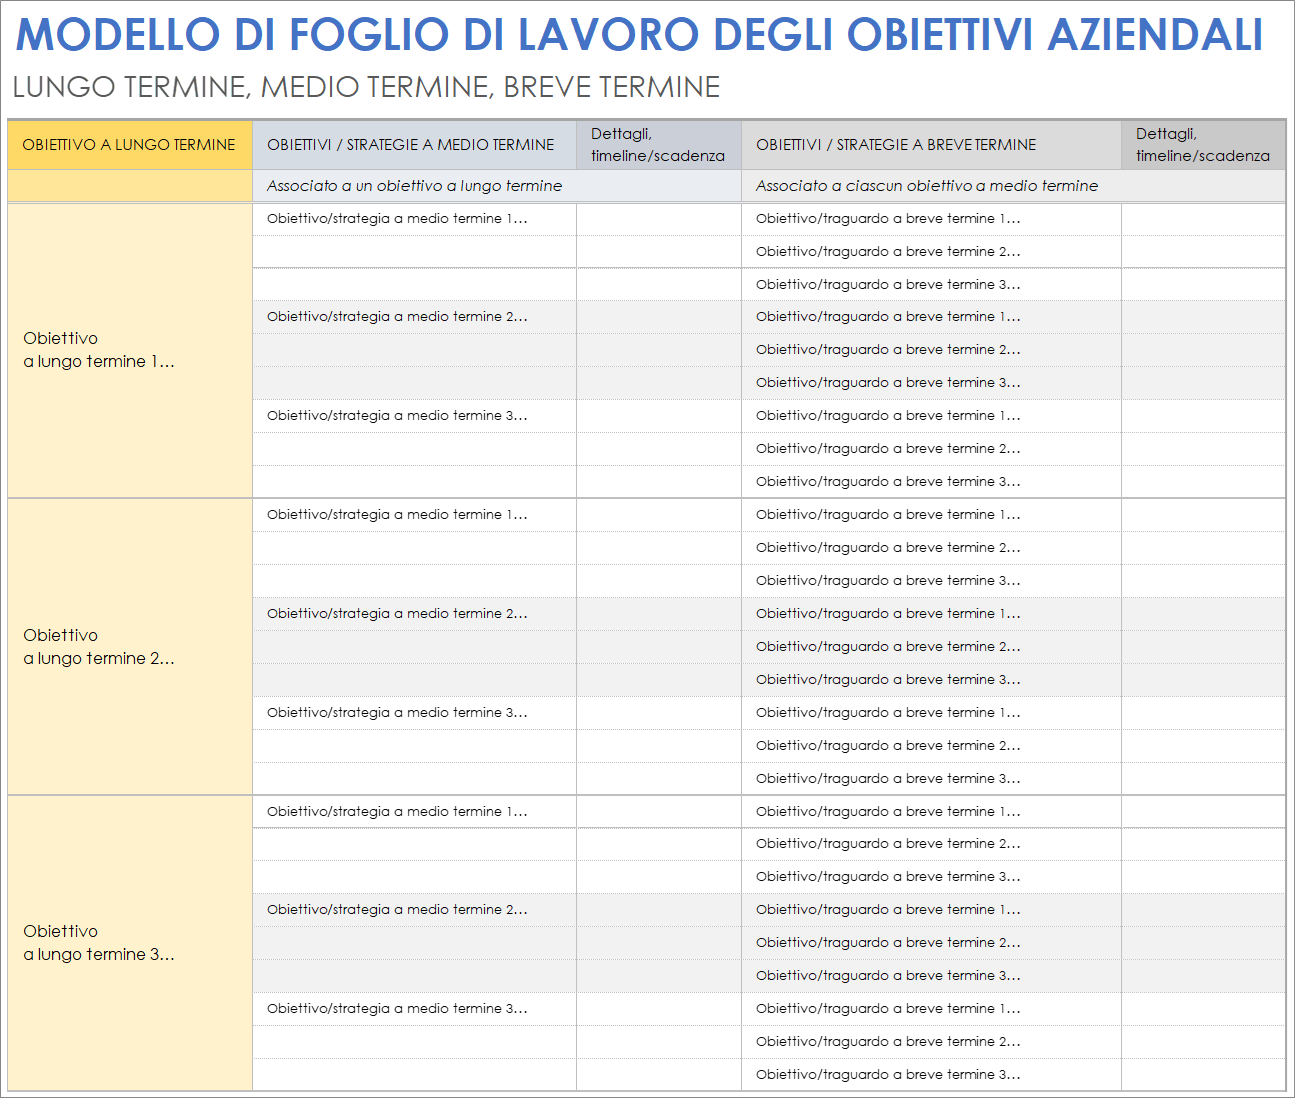Select 'medio termine 3…' in lungo termine 1 block
This screenshot has width=1295, height=1098.
[414, 416]
